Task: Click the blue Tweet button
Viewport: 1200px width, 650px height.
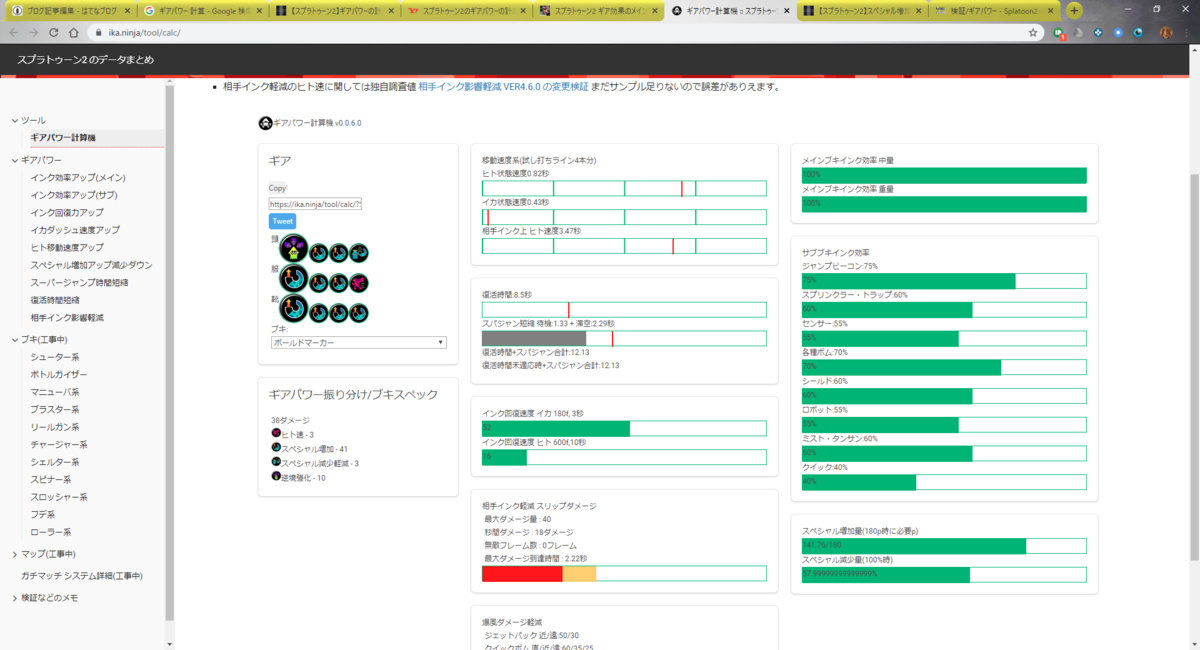Action: 282,222
